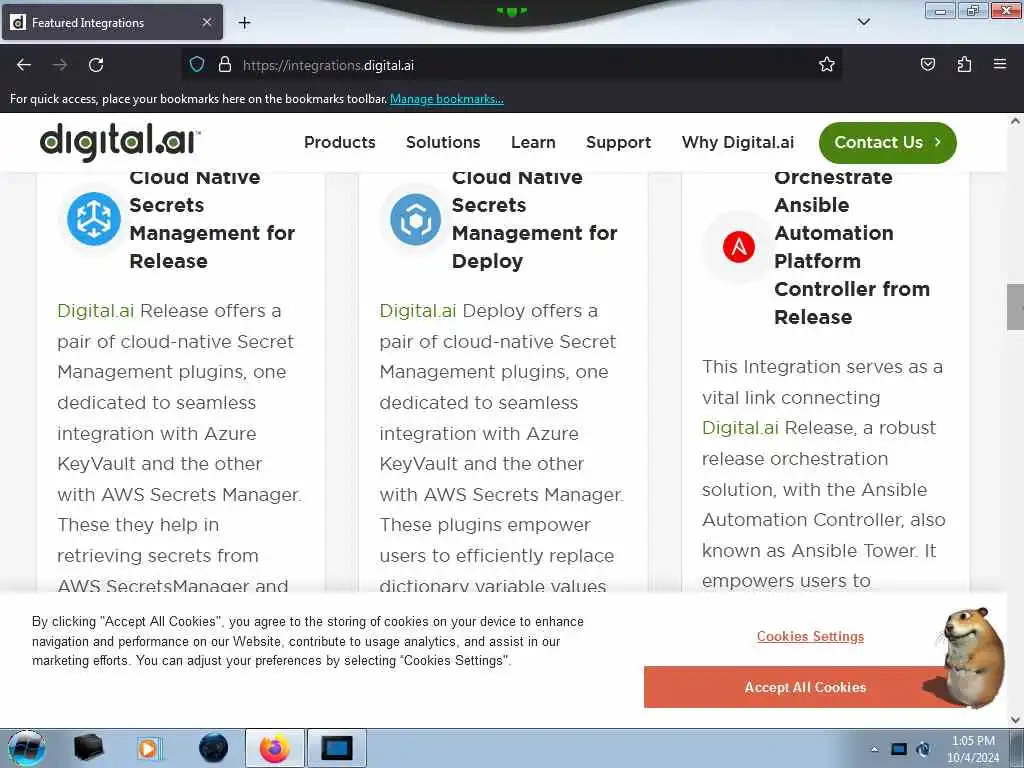The height and width of the screenshot is (768, 1024).
Task: Open the black box taskbar icon
Action: [x=88, y=748]
